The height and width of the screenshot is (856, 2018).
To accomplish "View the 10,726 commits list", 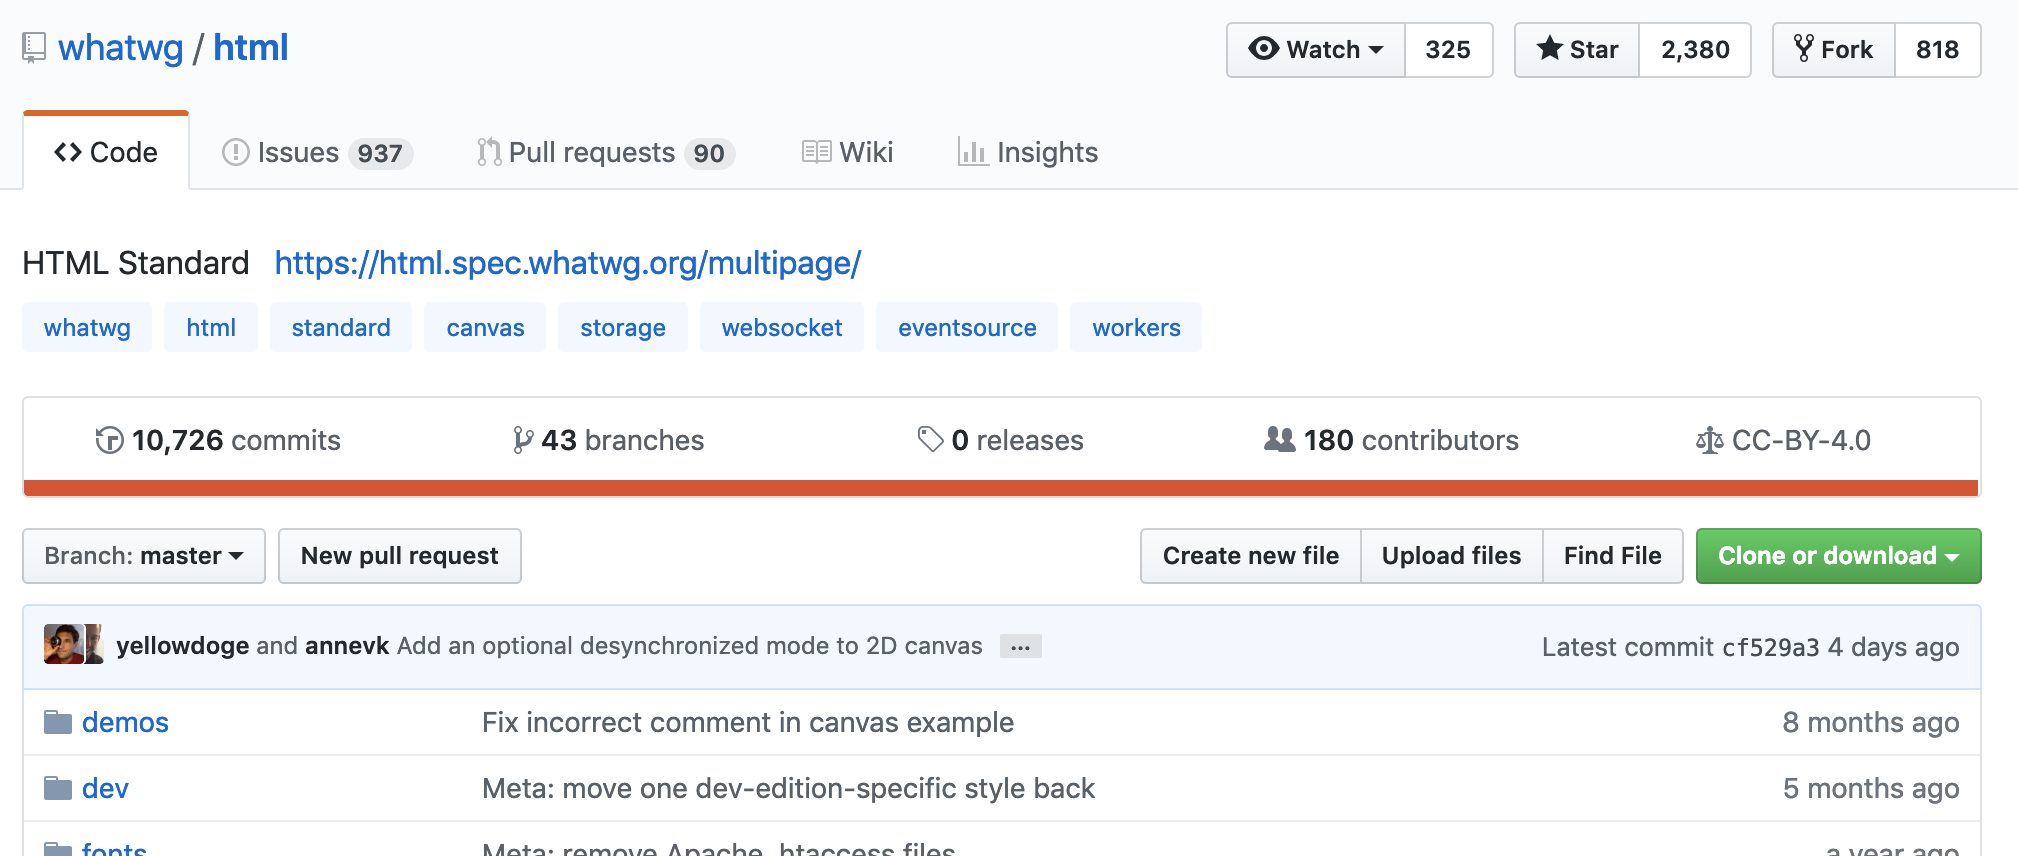I will point(218,440).
